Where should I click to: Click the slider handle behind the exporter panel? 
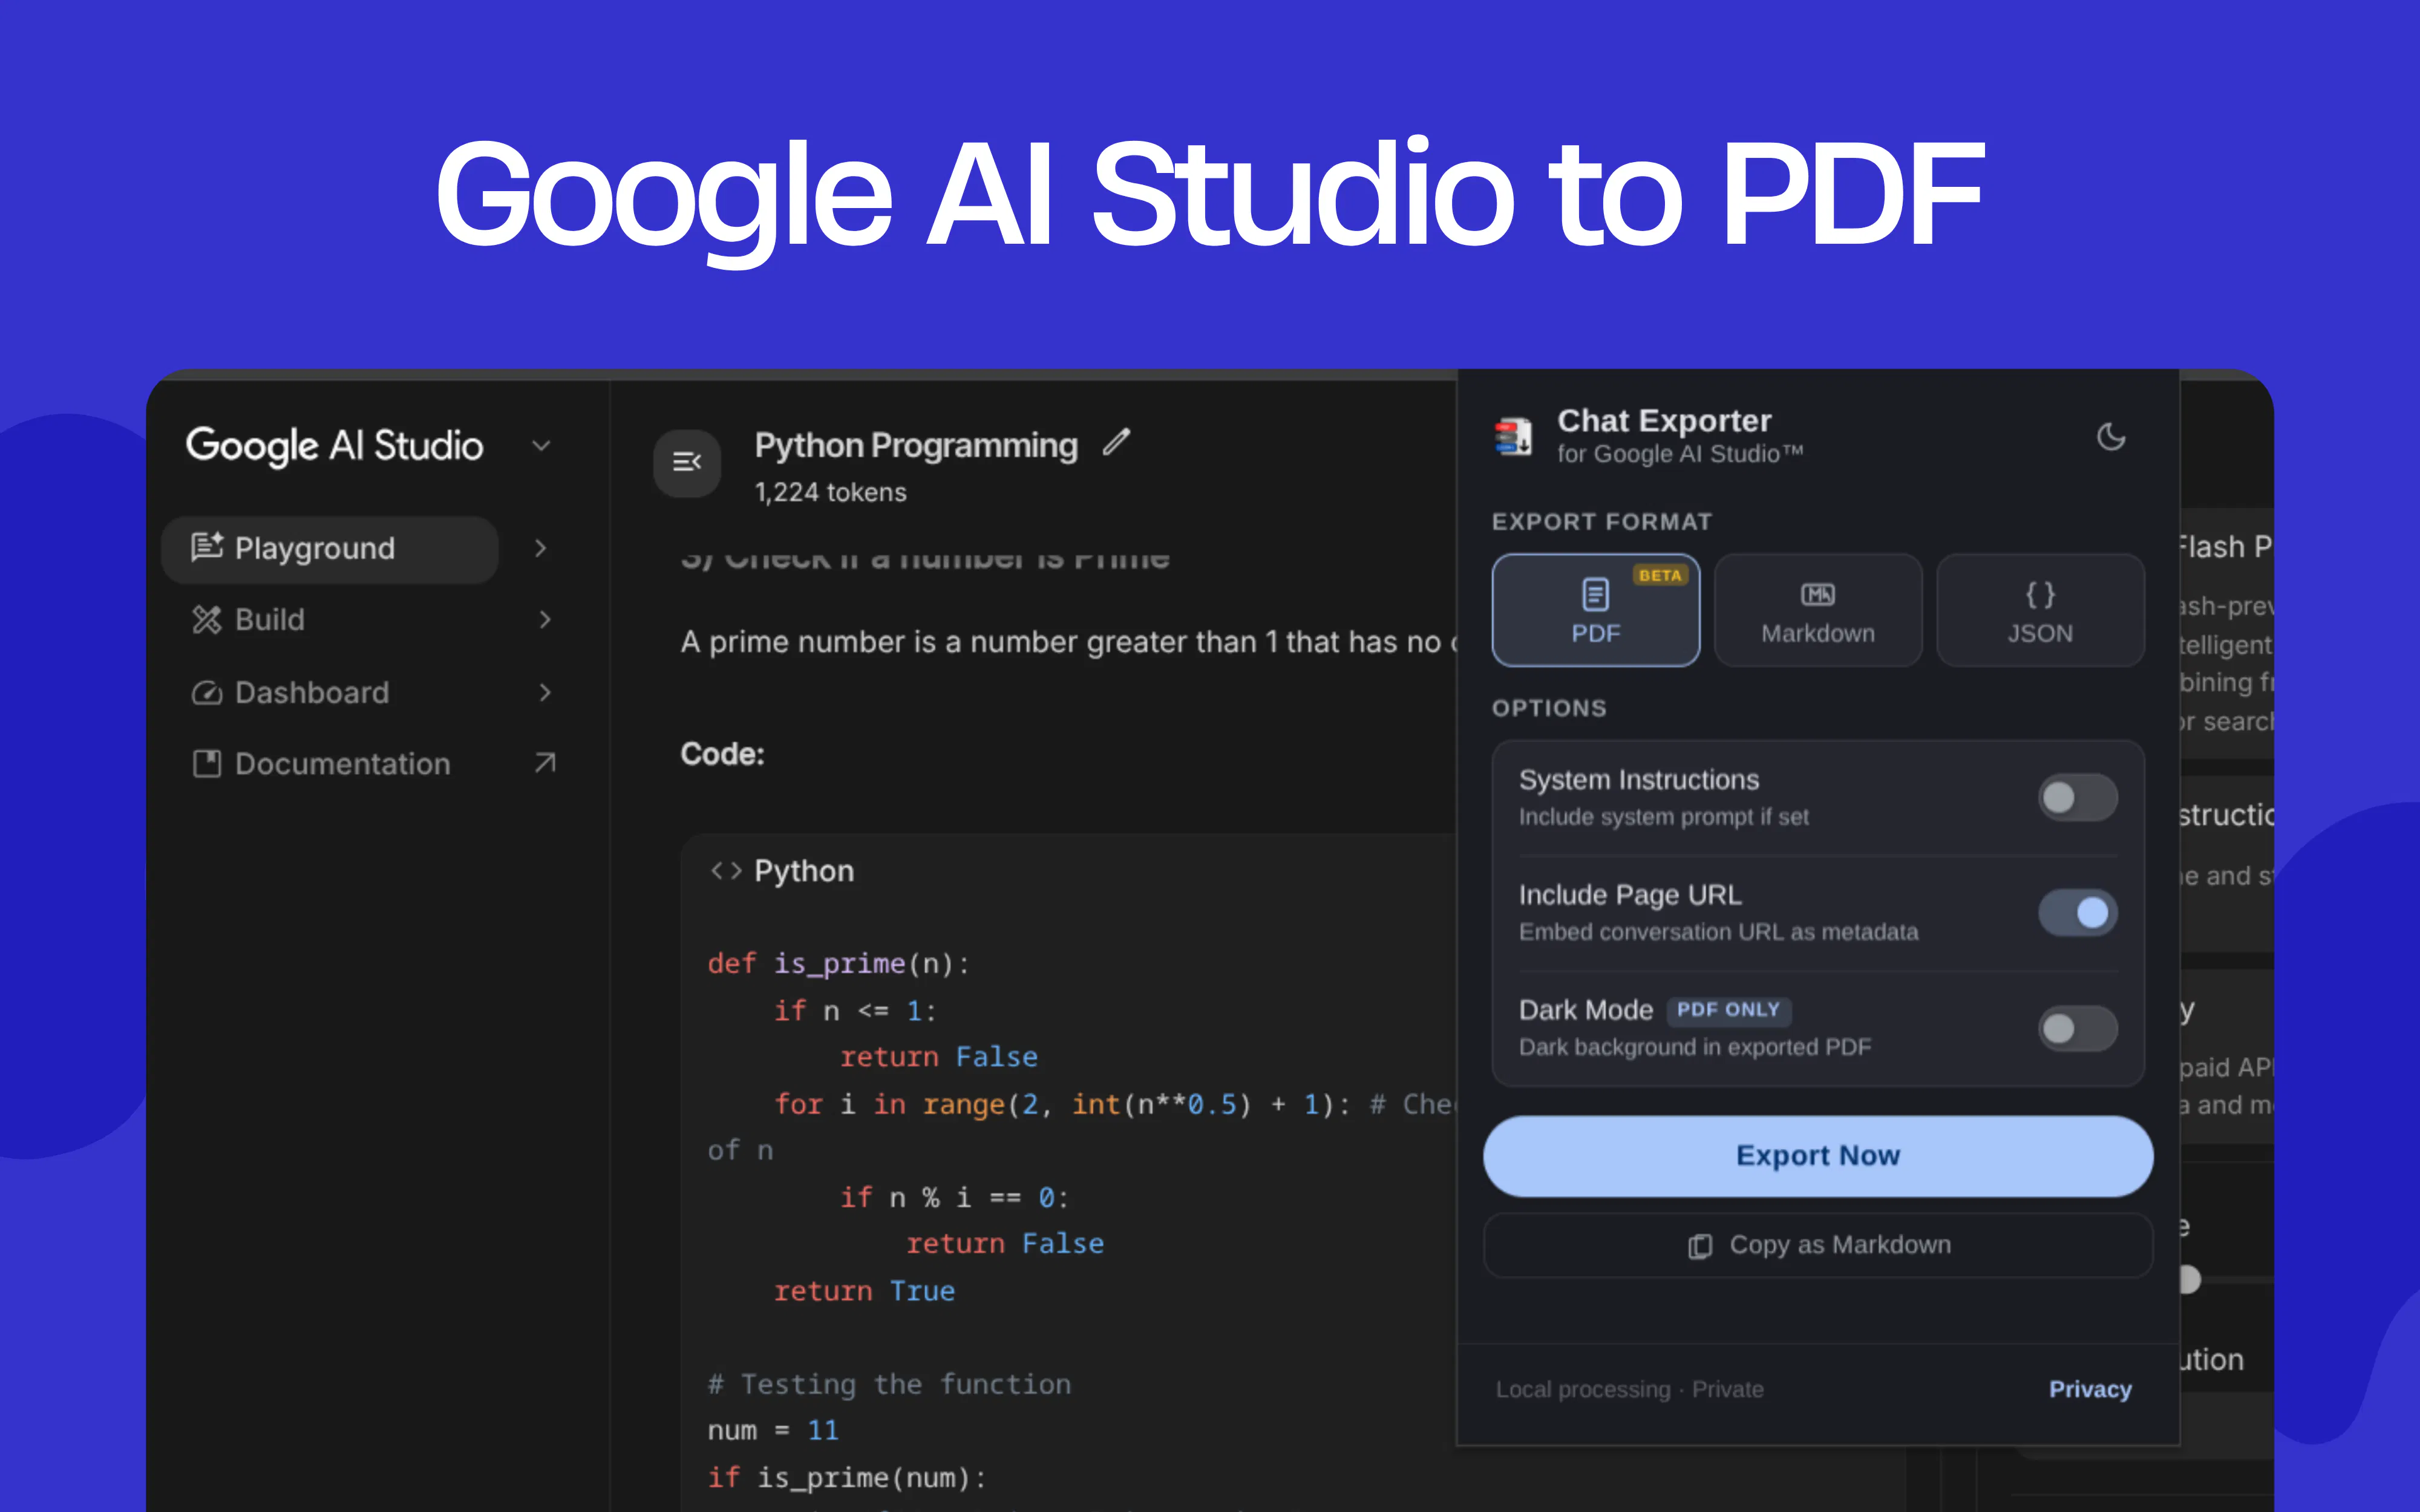coord(2189,1279)
